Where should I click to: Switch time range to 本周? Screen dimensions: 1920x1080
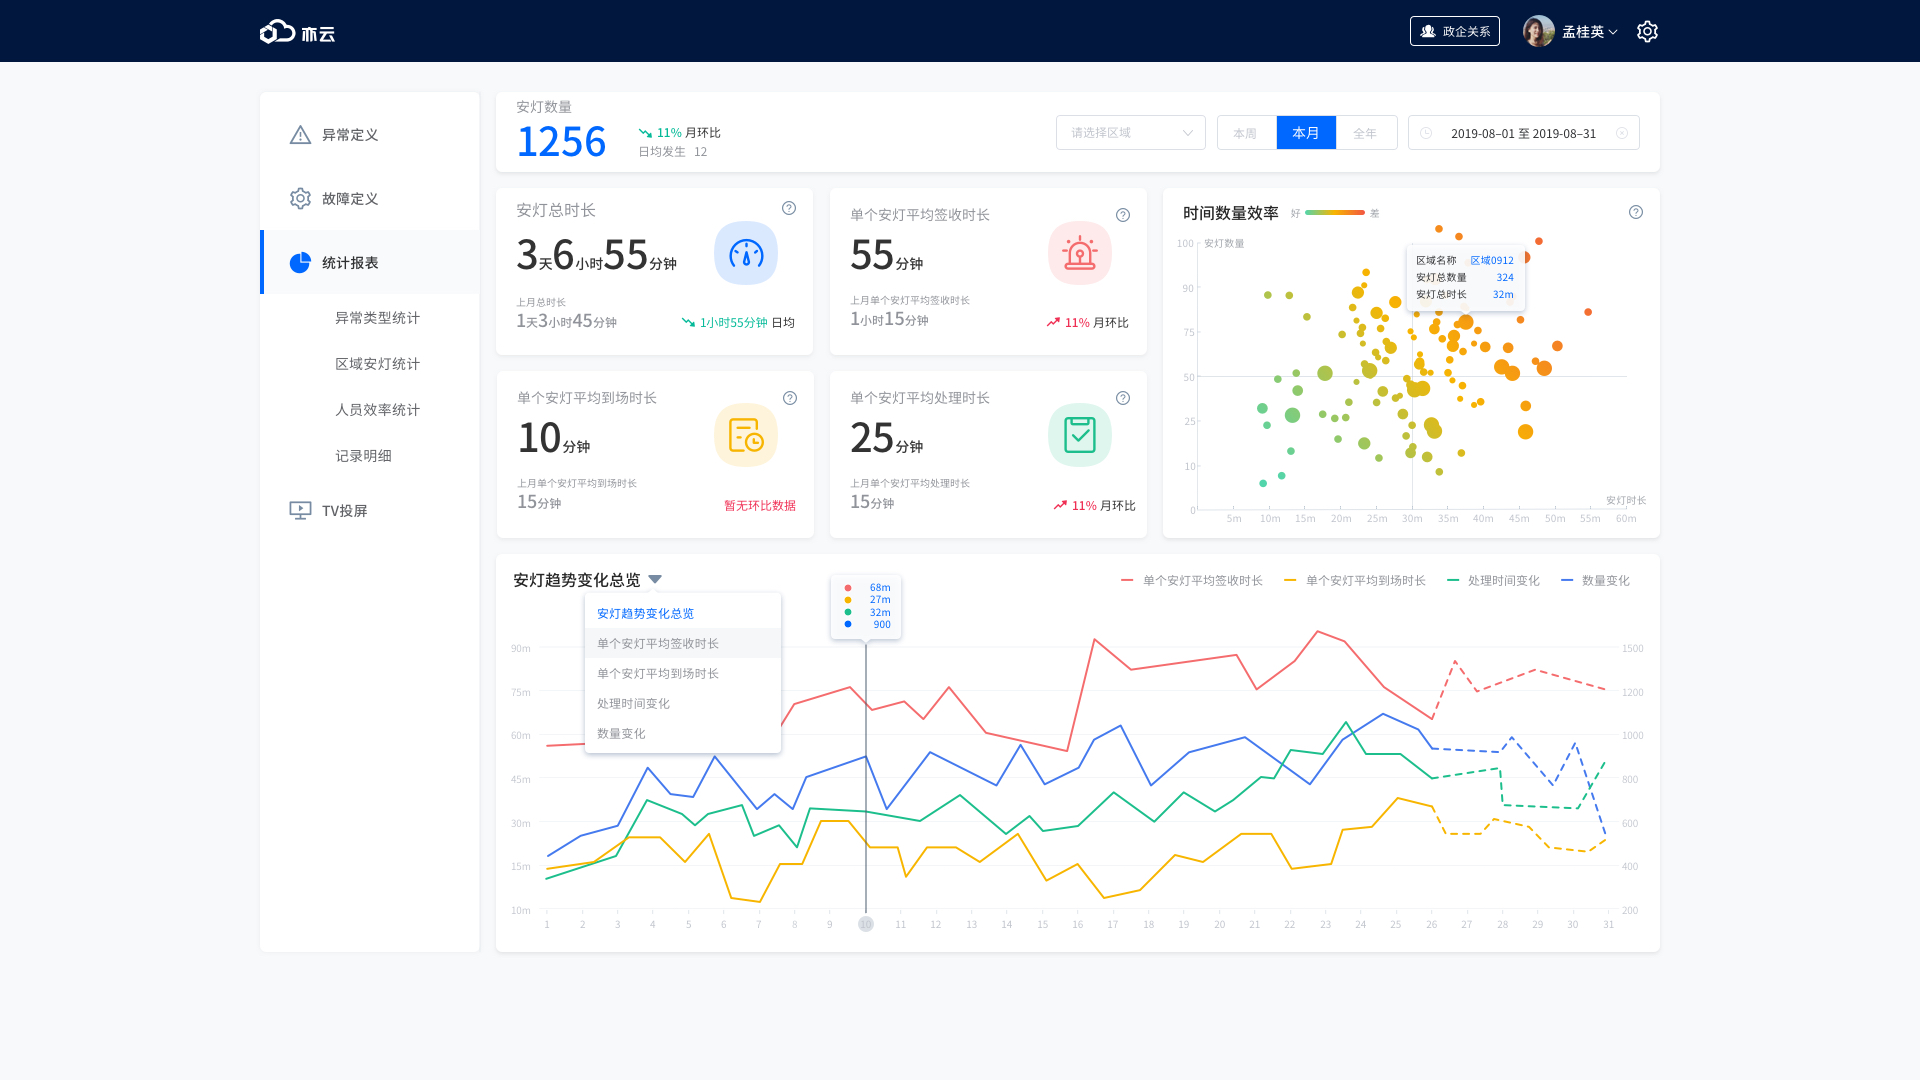[x=1245, y=133]
